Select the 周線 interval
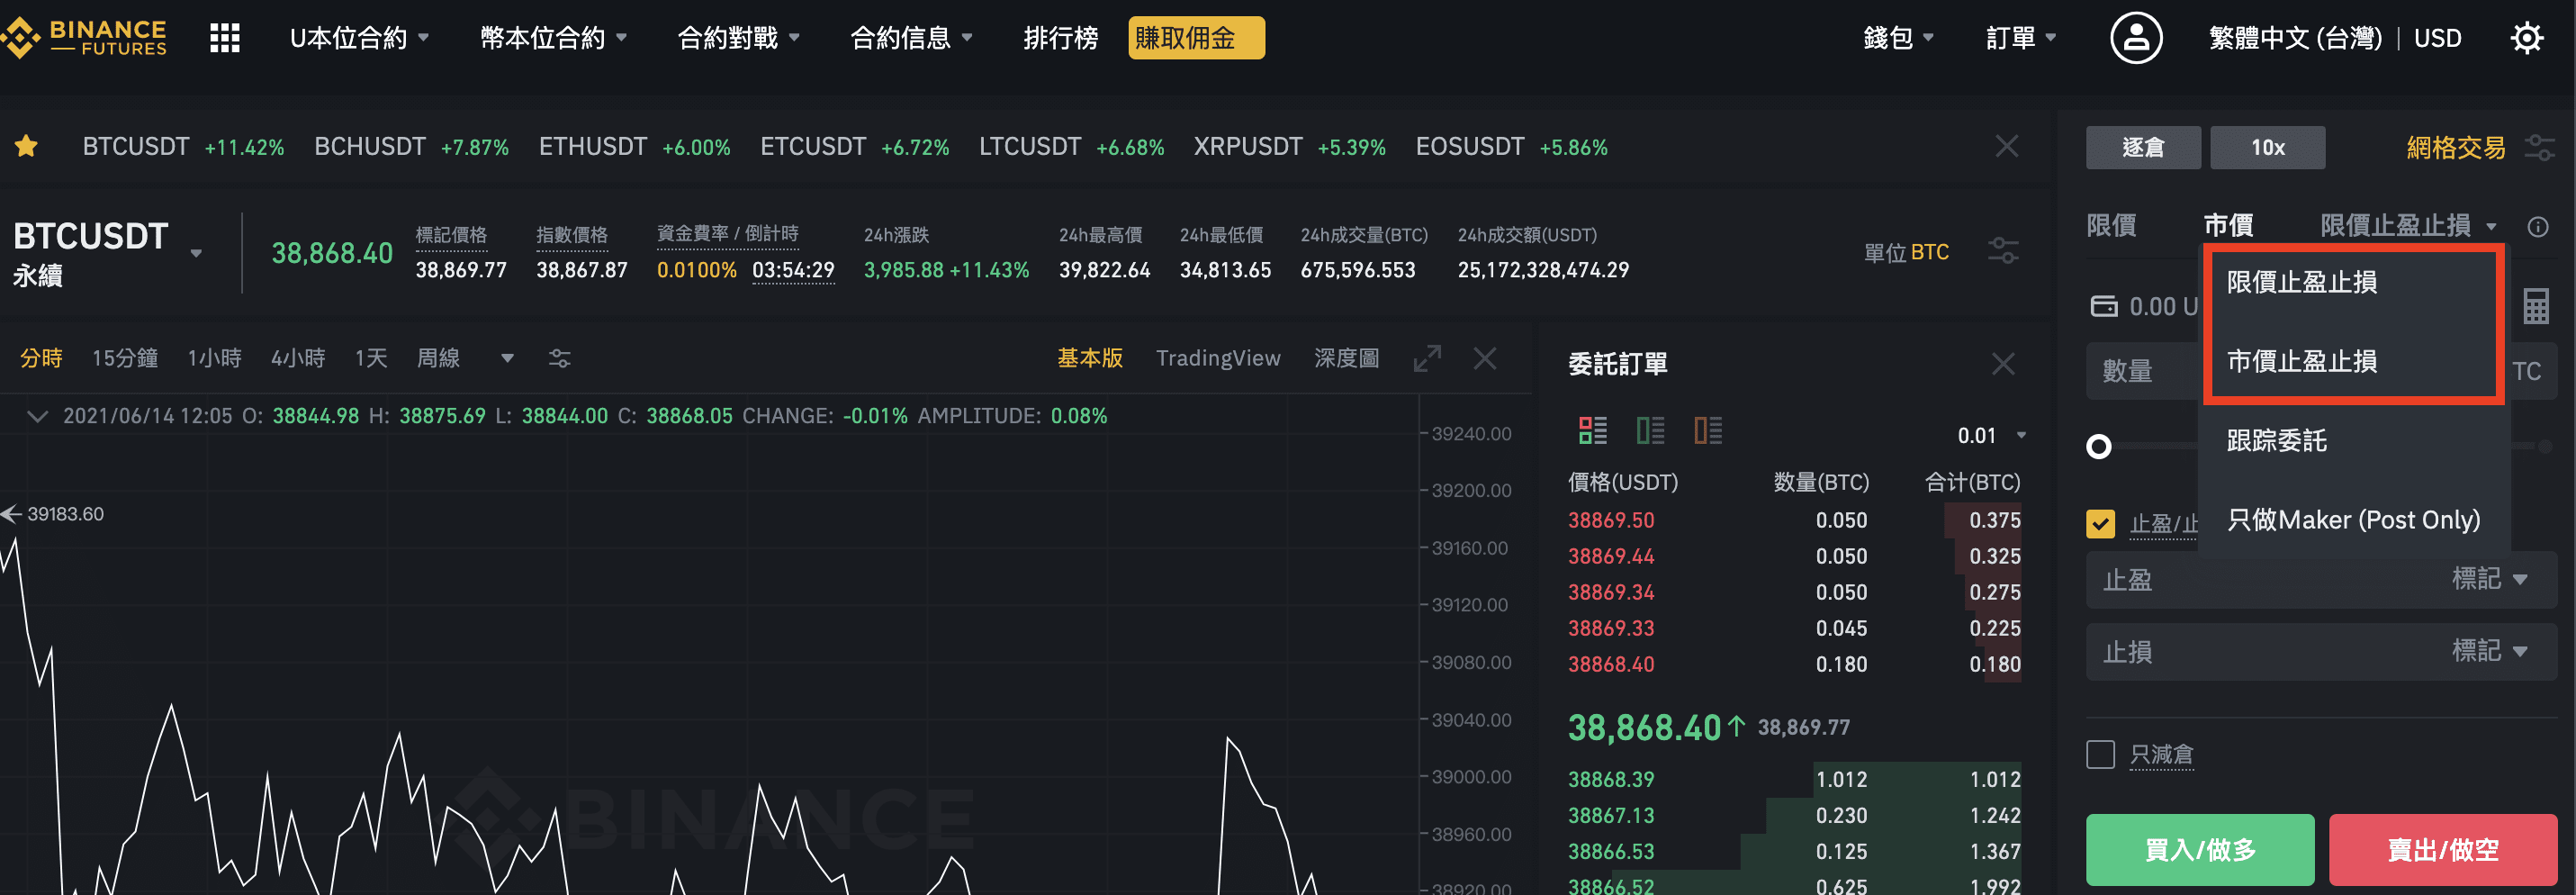This screenshot has width=2576, height=895. pyautogui.click(x=438, y=358)
